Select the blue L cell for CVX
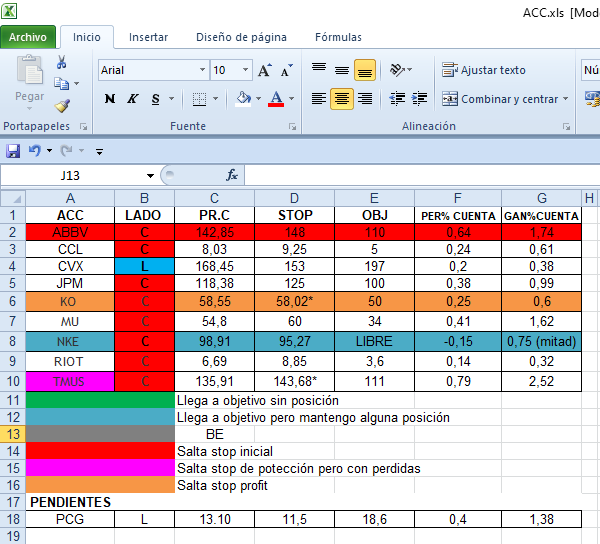 pyautogui.click(x=144, y=266)
